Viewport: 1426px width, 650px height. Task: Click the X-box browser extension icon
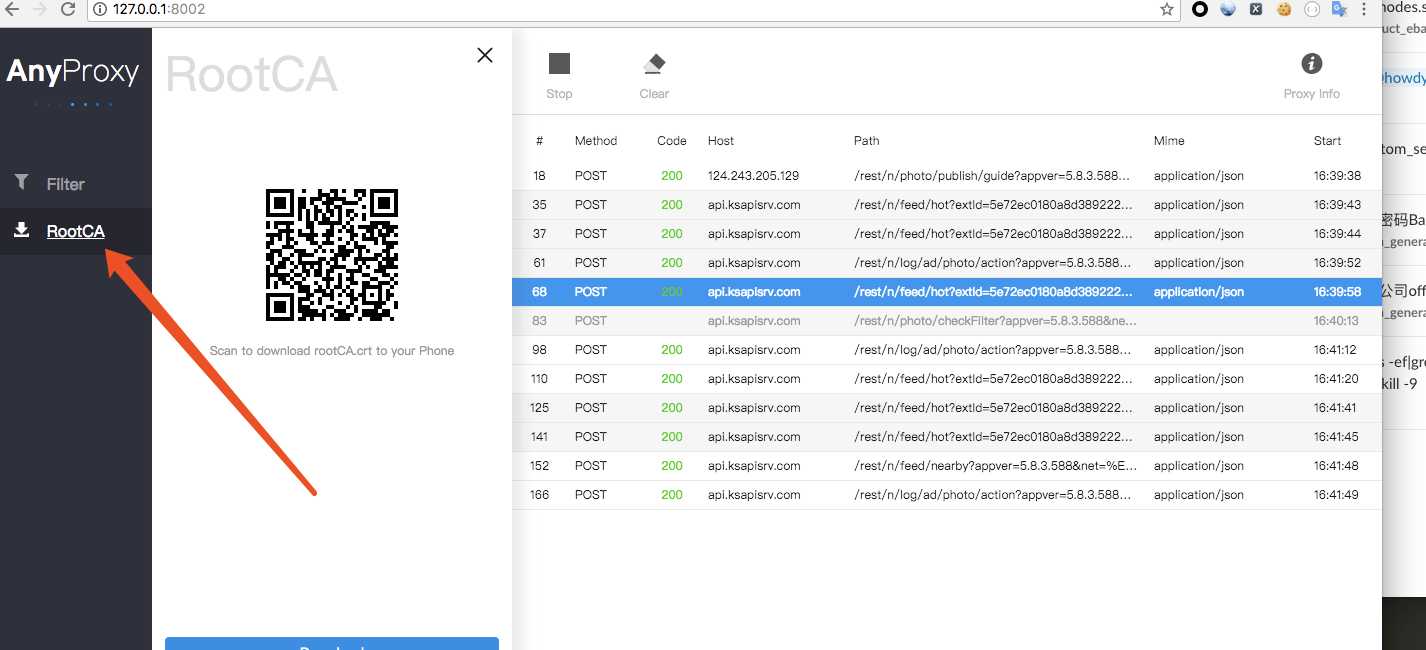[1256, 9]
